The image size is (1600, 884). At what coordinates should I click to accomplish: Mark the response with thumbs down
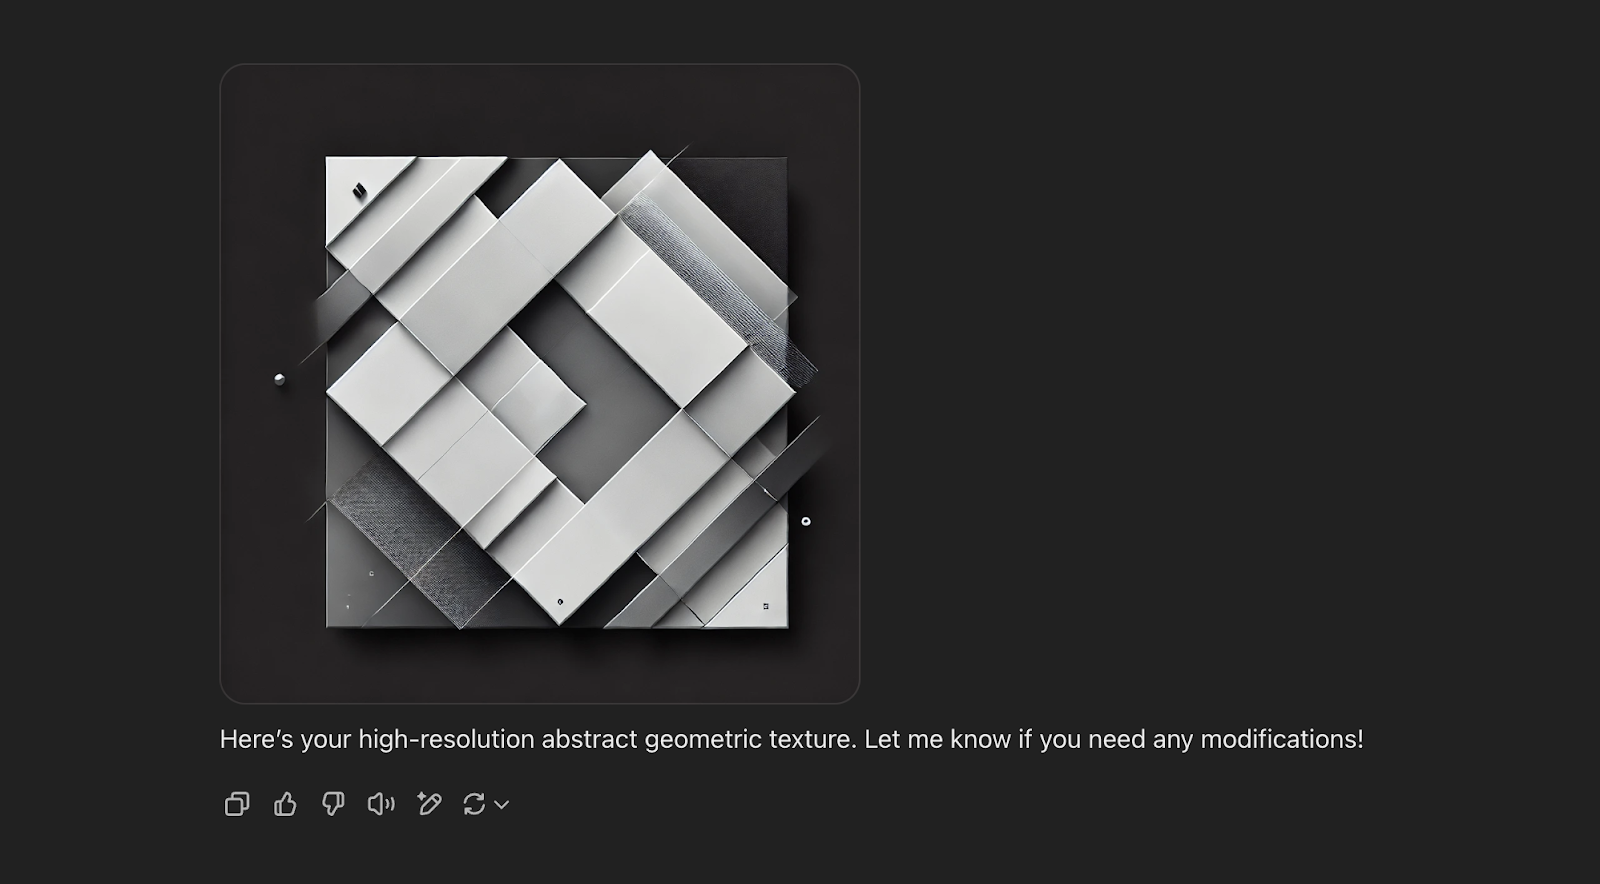[333, 804]
